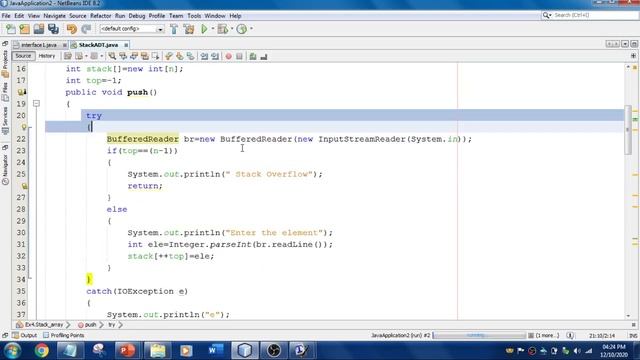Screen dimensions: 640x360
Task: Click the warning glyph at line 26
Action: pyautogui.click(x=24, y=186)
